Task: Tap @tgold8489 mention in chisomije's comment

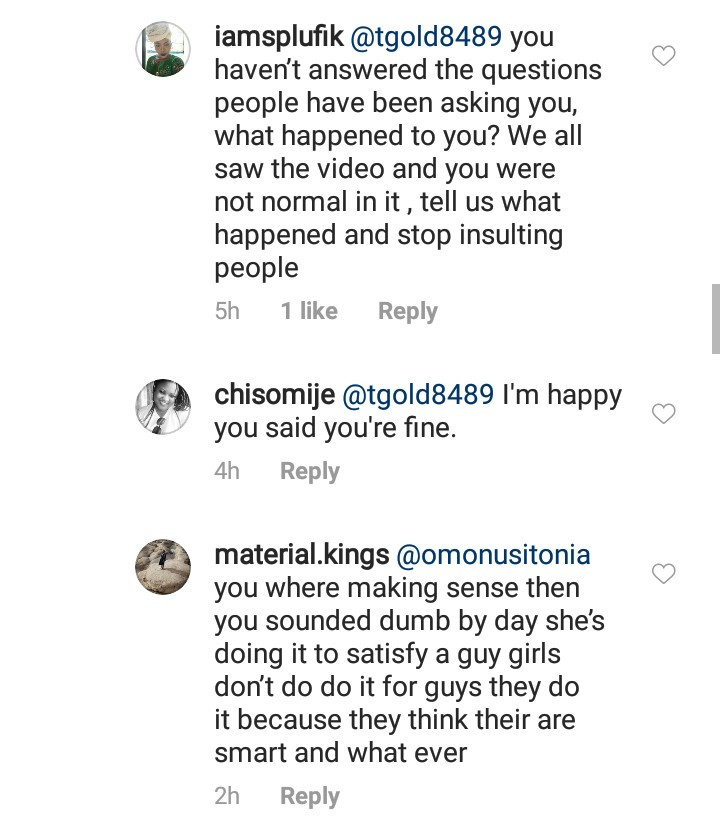Action: click(418, 395)
